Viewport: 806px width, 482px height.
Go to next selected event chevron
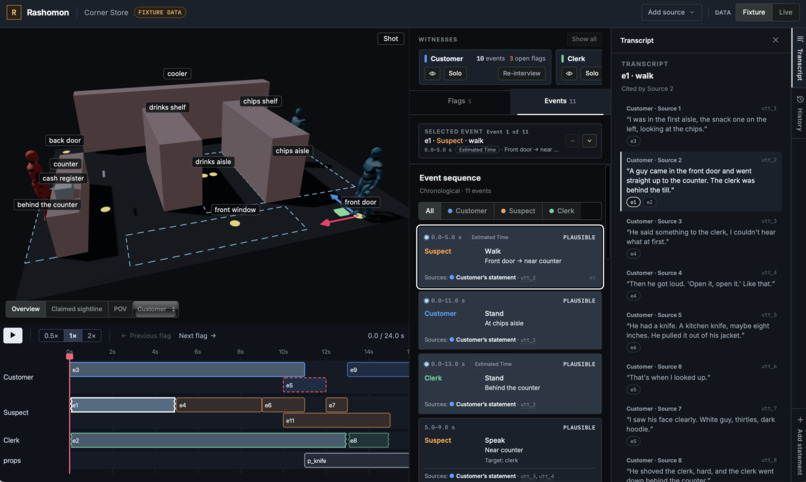click(x=589, y=141)
